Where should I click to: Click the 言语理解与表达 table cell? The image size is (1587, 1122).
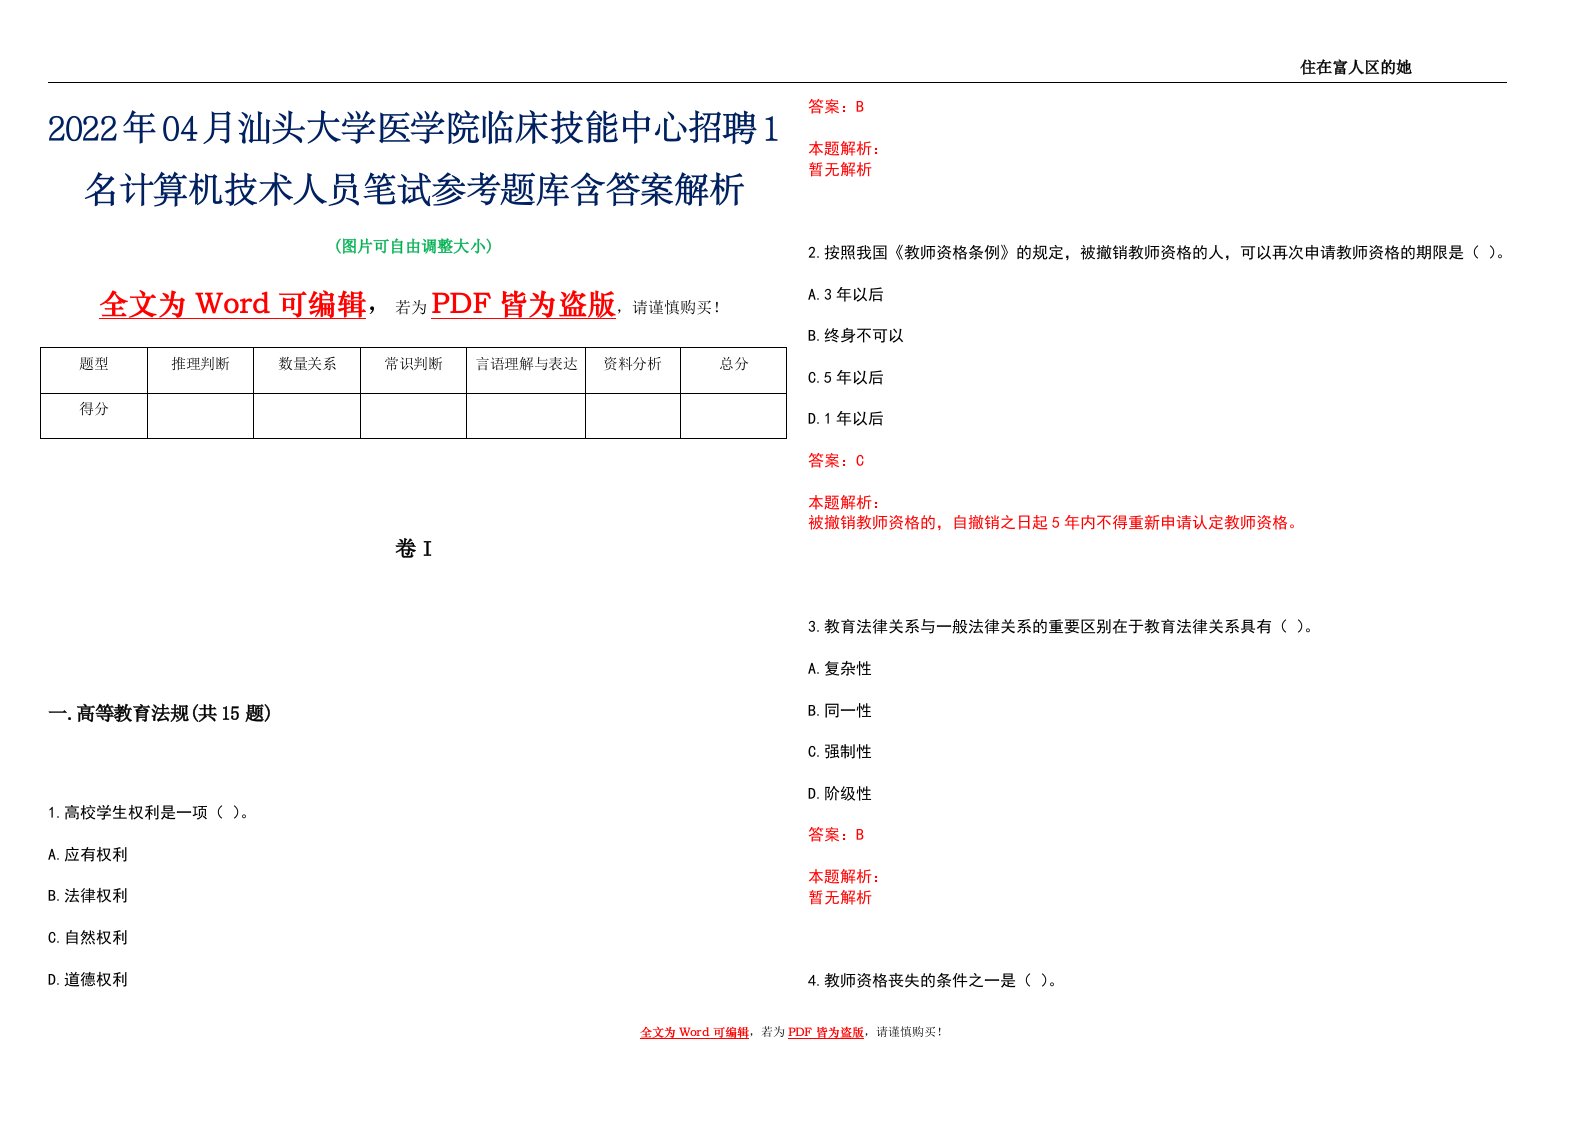[526, 371]
